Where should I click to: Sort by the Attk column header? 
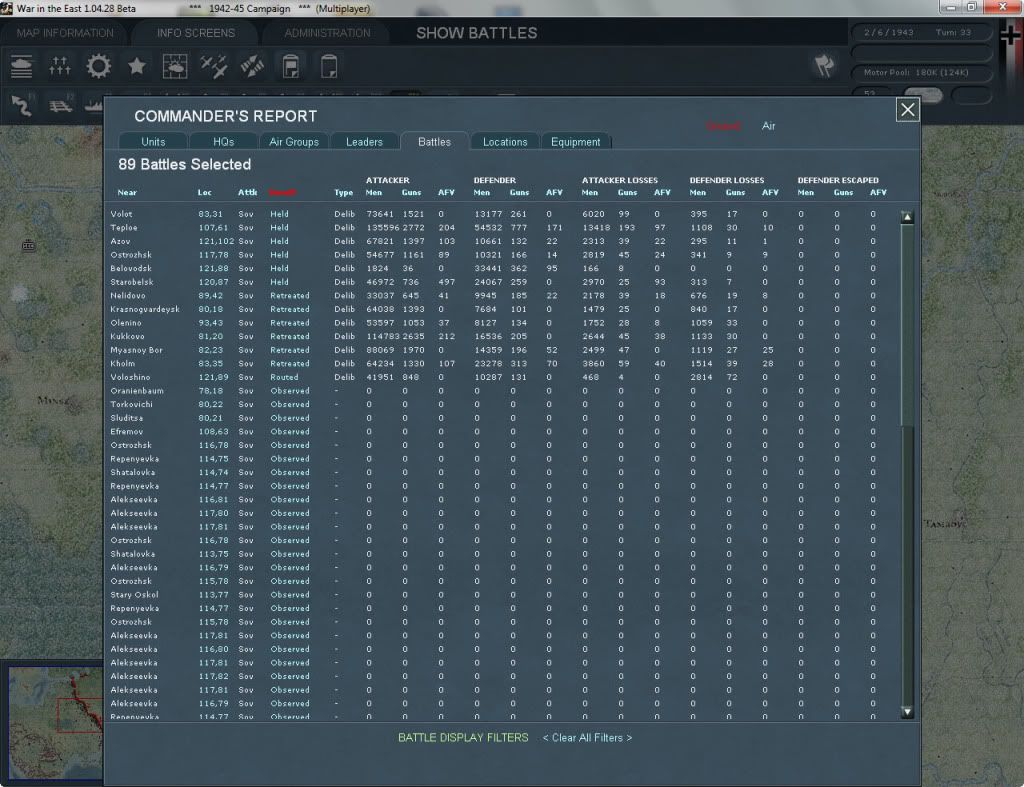(248, 193)
